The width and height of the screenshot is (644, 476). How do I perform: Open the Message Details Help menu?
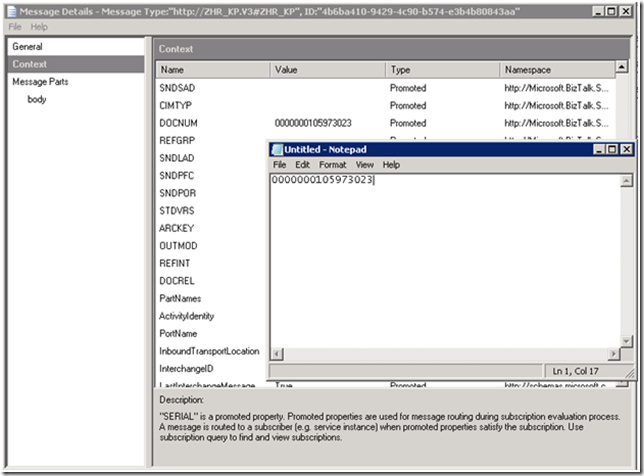(x=39, y=27)
